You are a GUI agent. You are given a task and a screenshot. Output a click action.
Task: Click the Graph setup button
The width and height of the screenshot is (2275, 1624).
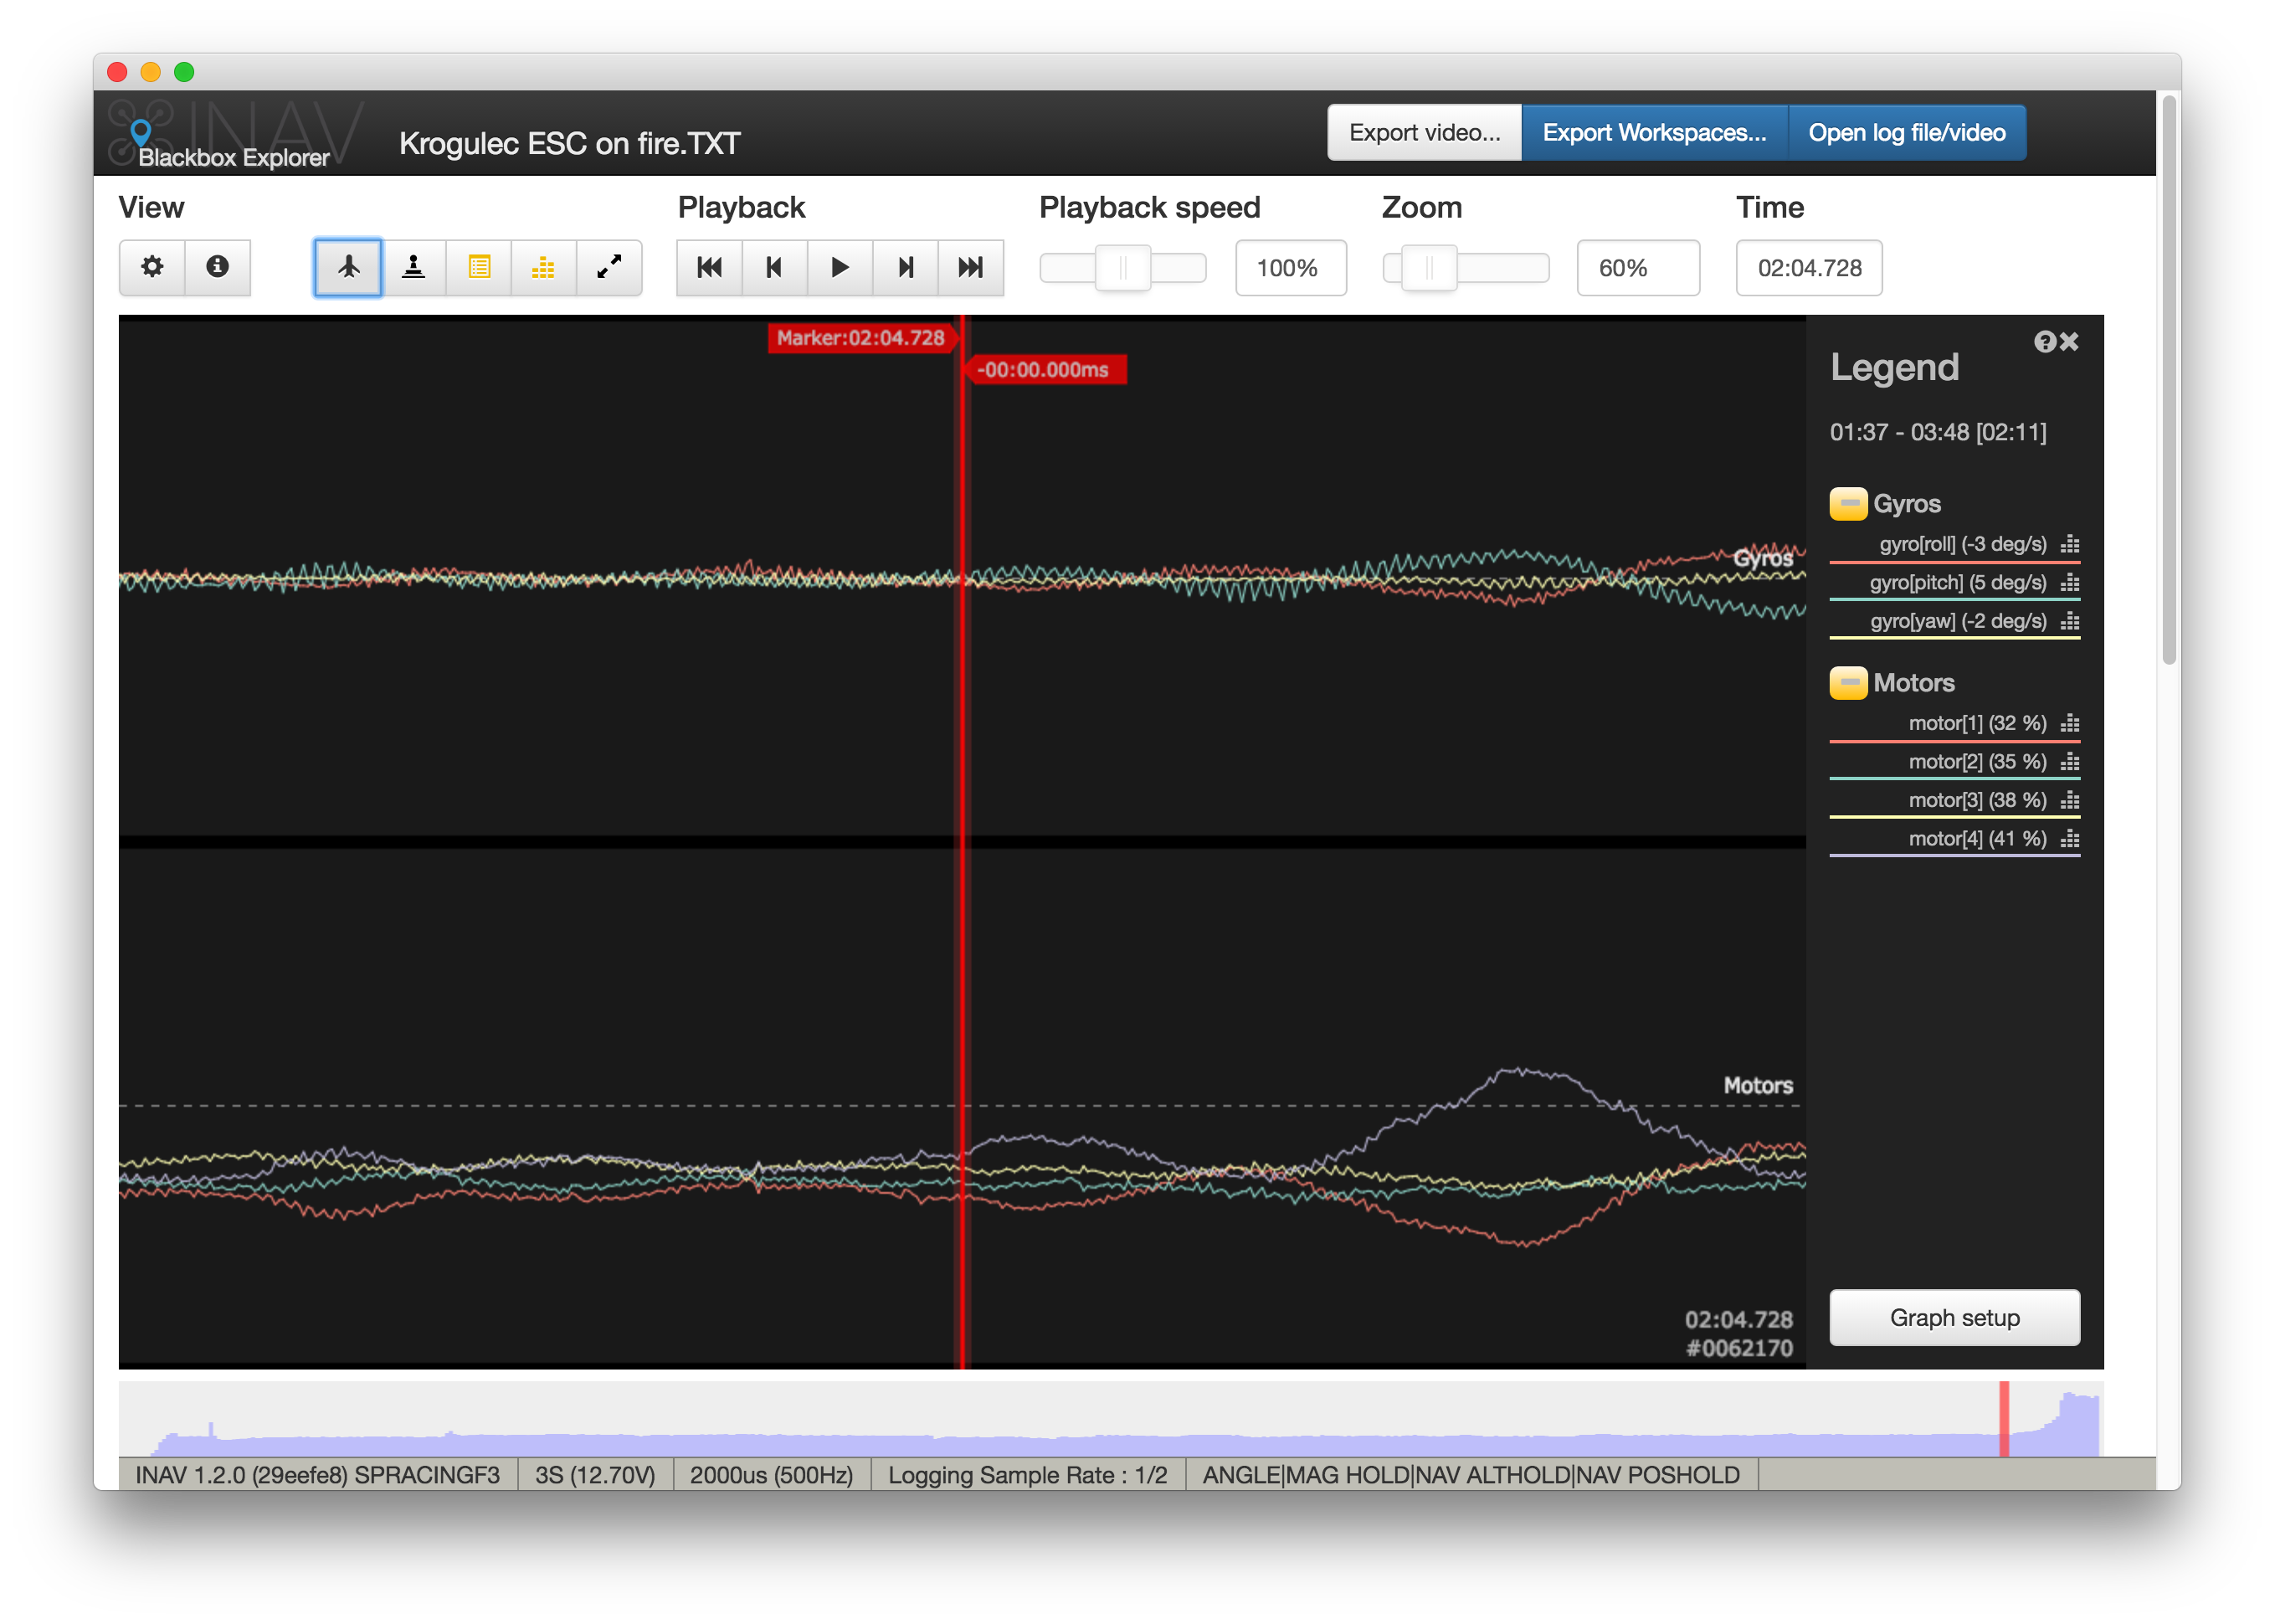(x=1954, y=1318)
